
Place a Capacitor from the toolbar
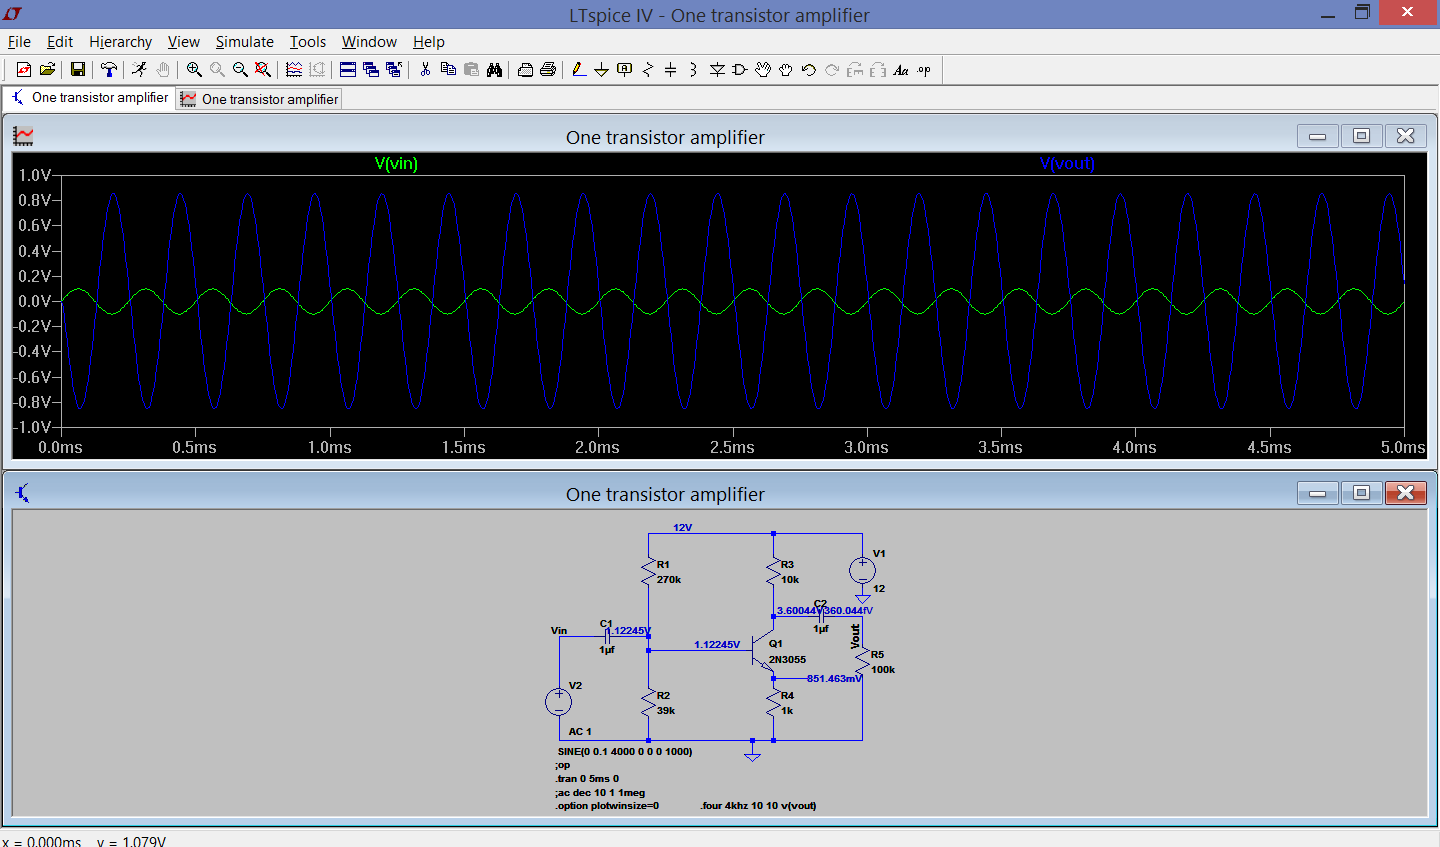[670, 69]
